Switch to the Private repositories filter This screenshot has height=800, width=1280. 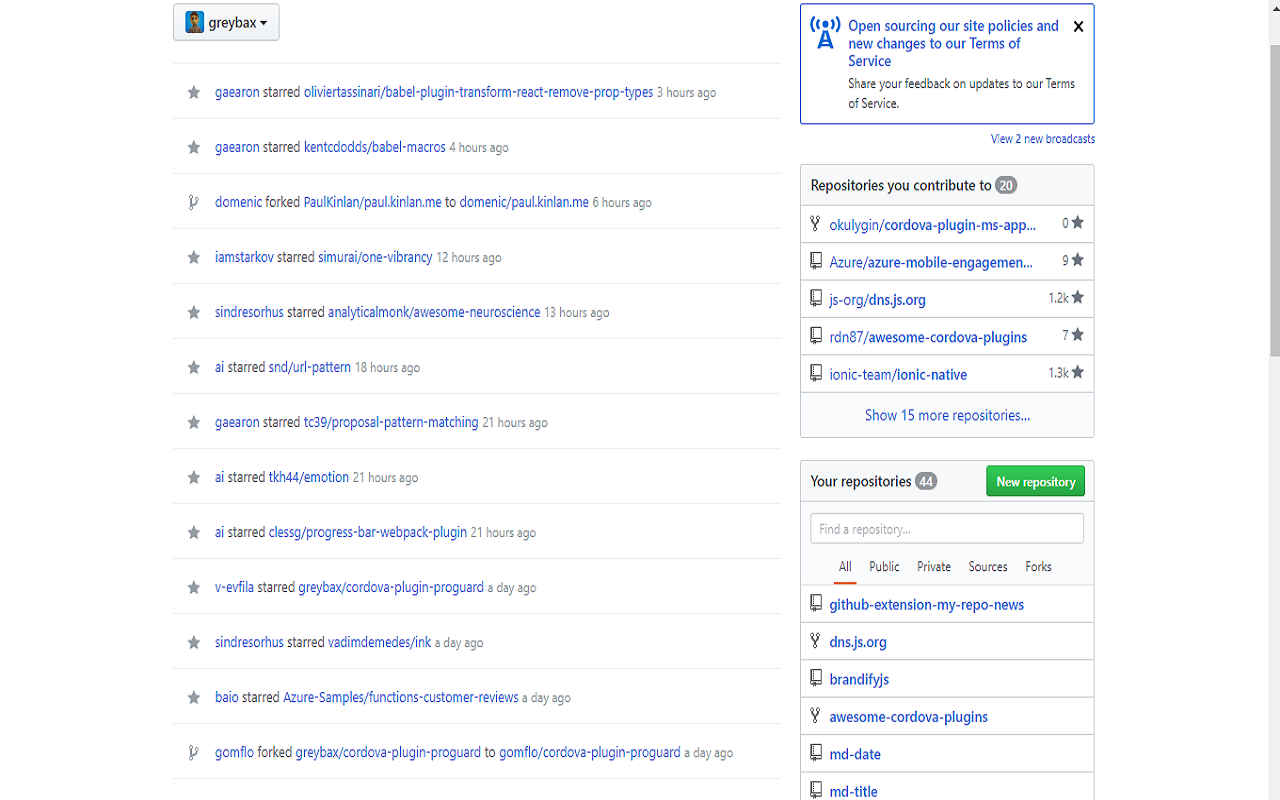pyautogui.click(x=933, y=566)
